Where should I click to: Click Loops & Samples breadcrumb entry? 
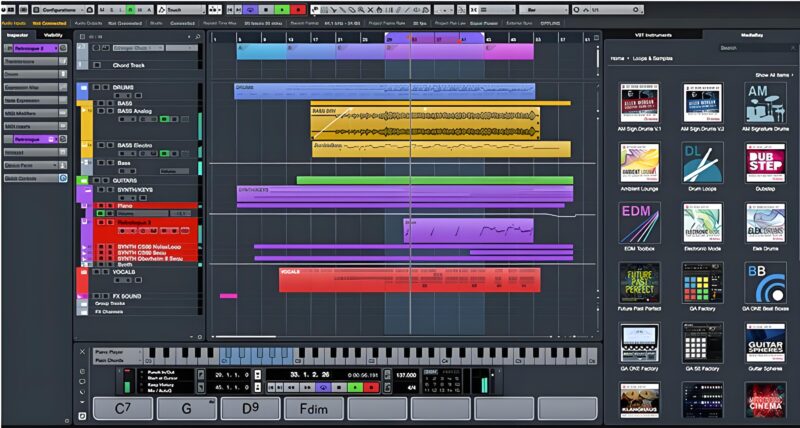coord(653,59)
